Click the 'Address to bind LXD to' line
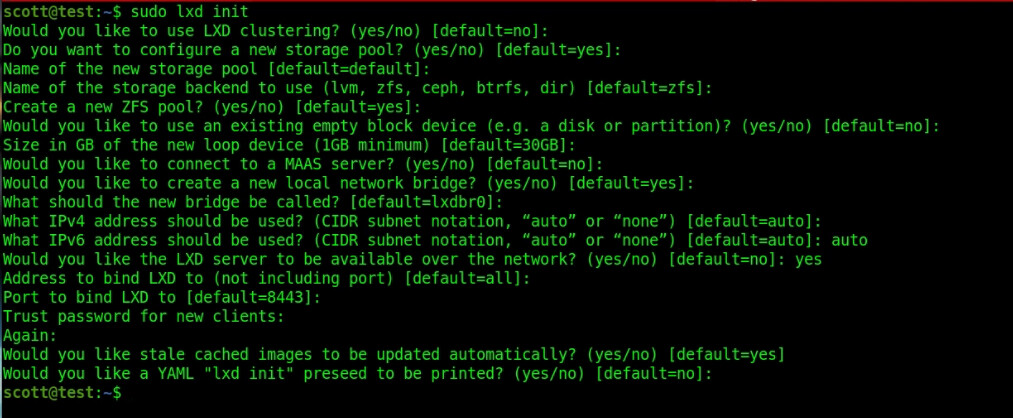The image size is (1013, 418). coord(266,278)
